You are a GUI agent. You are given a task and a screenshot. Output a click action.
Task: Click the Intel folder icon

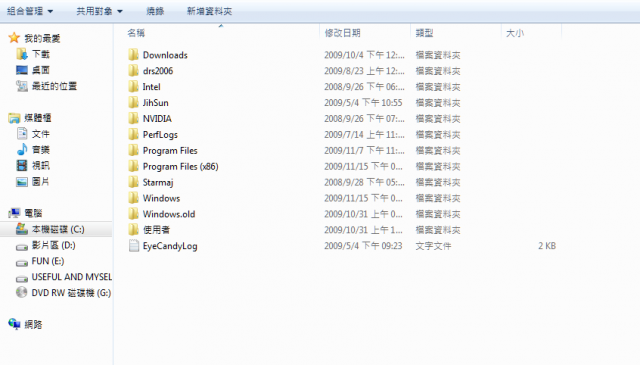(133, 87)
